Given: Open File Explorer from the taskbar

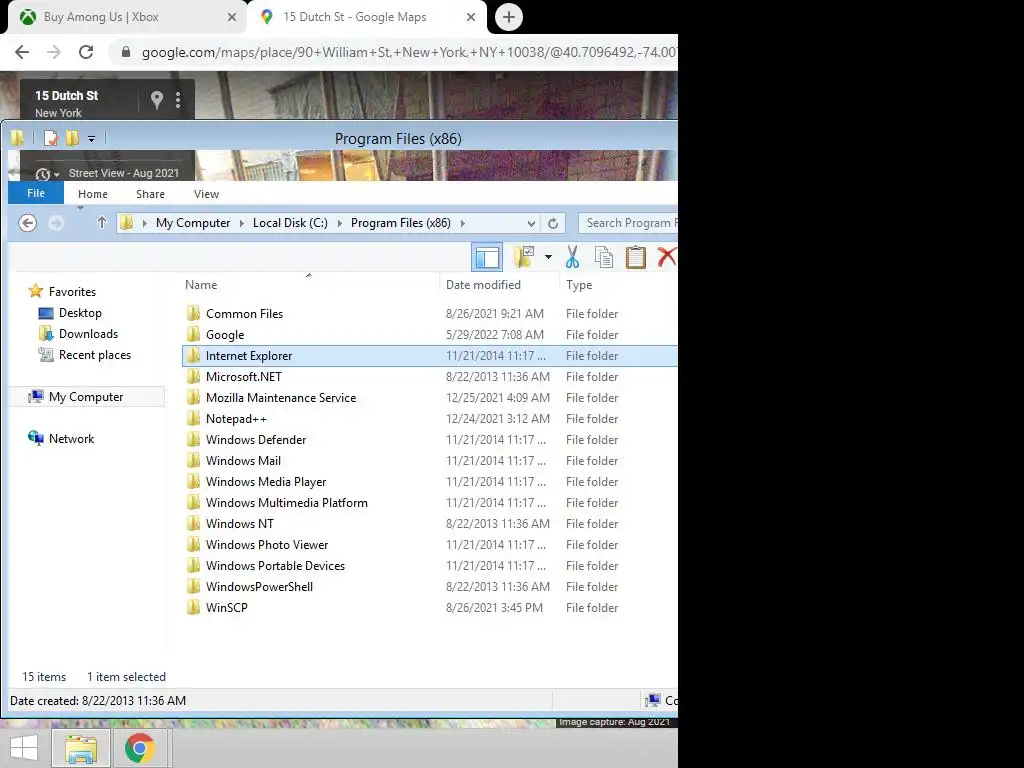Looking at the screenshot, I should pyautogui.click(x=81, y=748).
